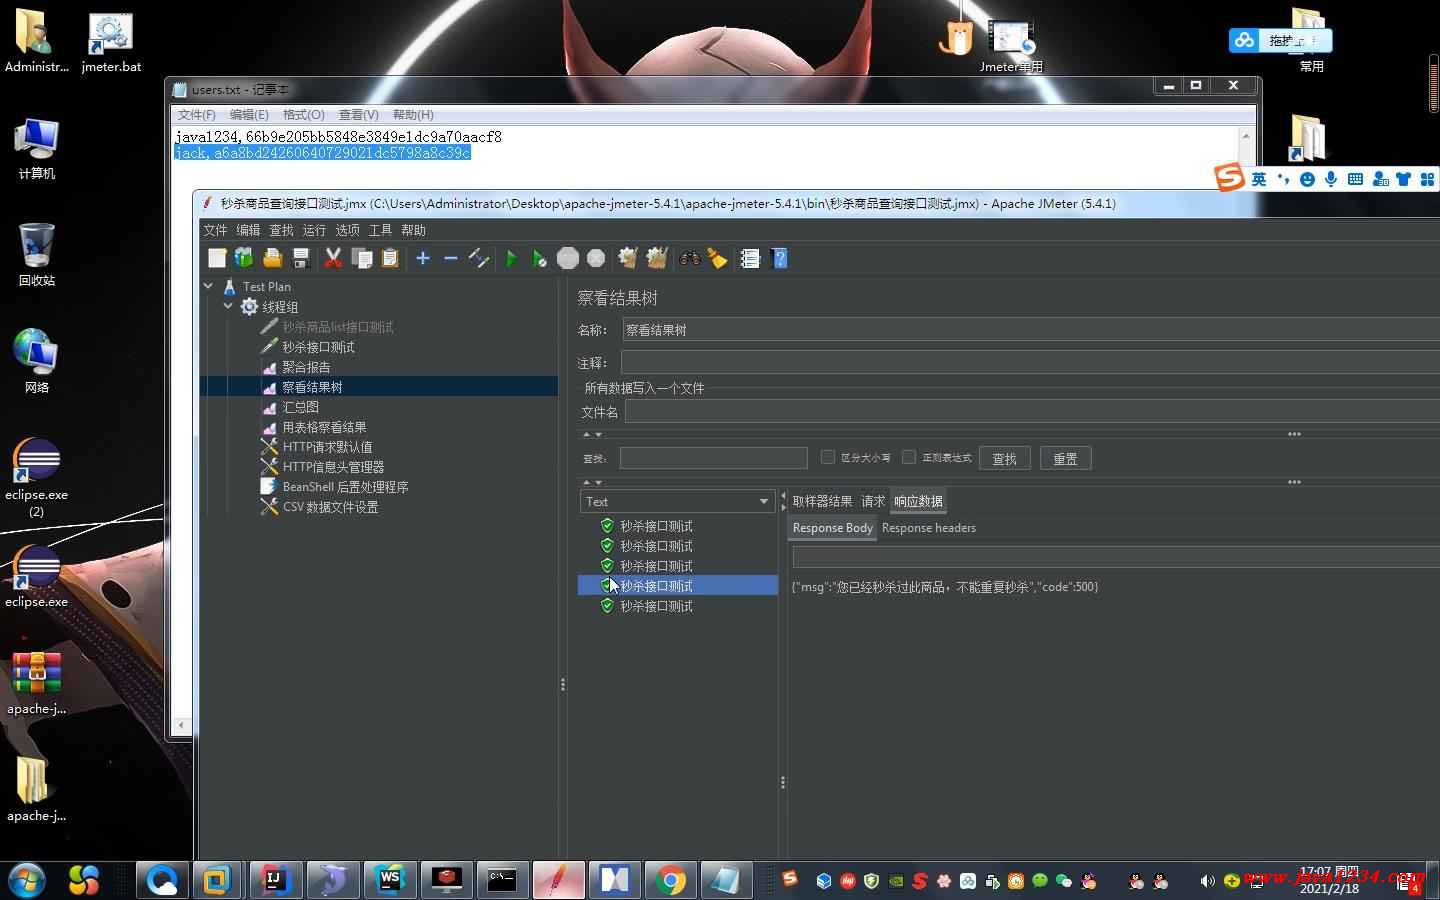Select the Response Body tab

tap(833, 528)
